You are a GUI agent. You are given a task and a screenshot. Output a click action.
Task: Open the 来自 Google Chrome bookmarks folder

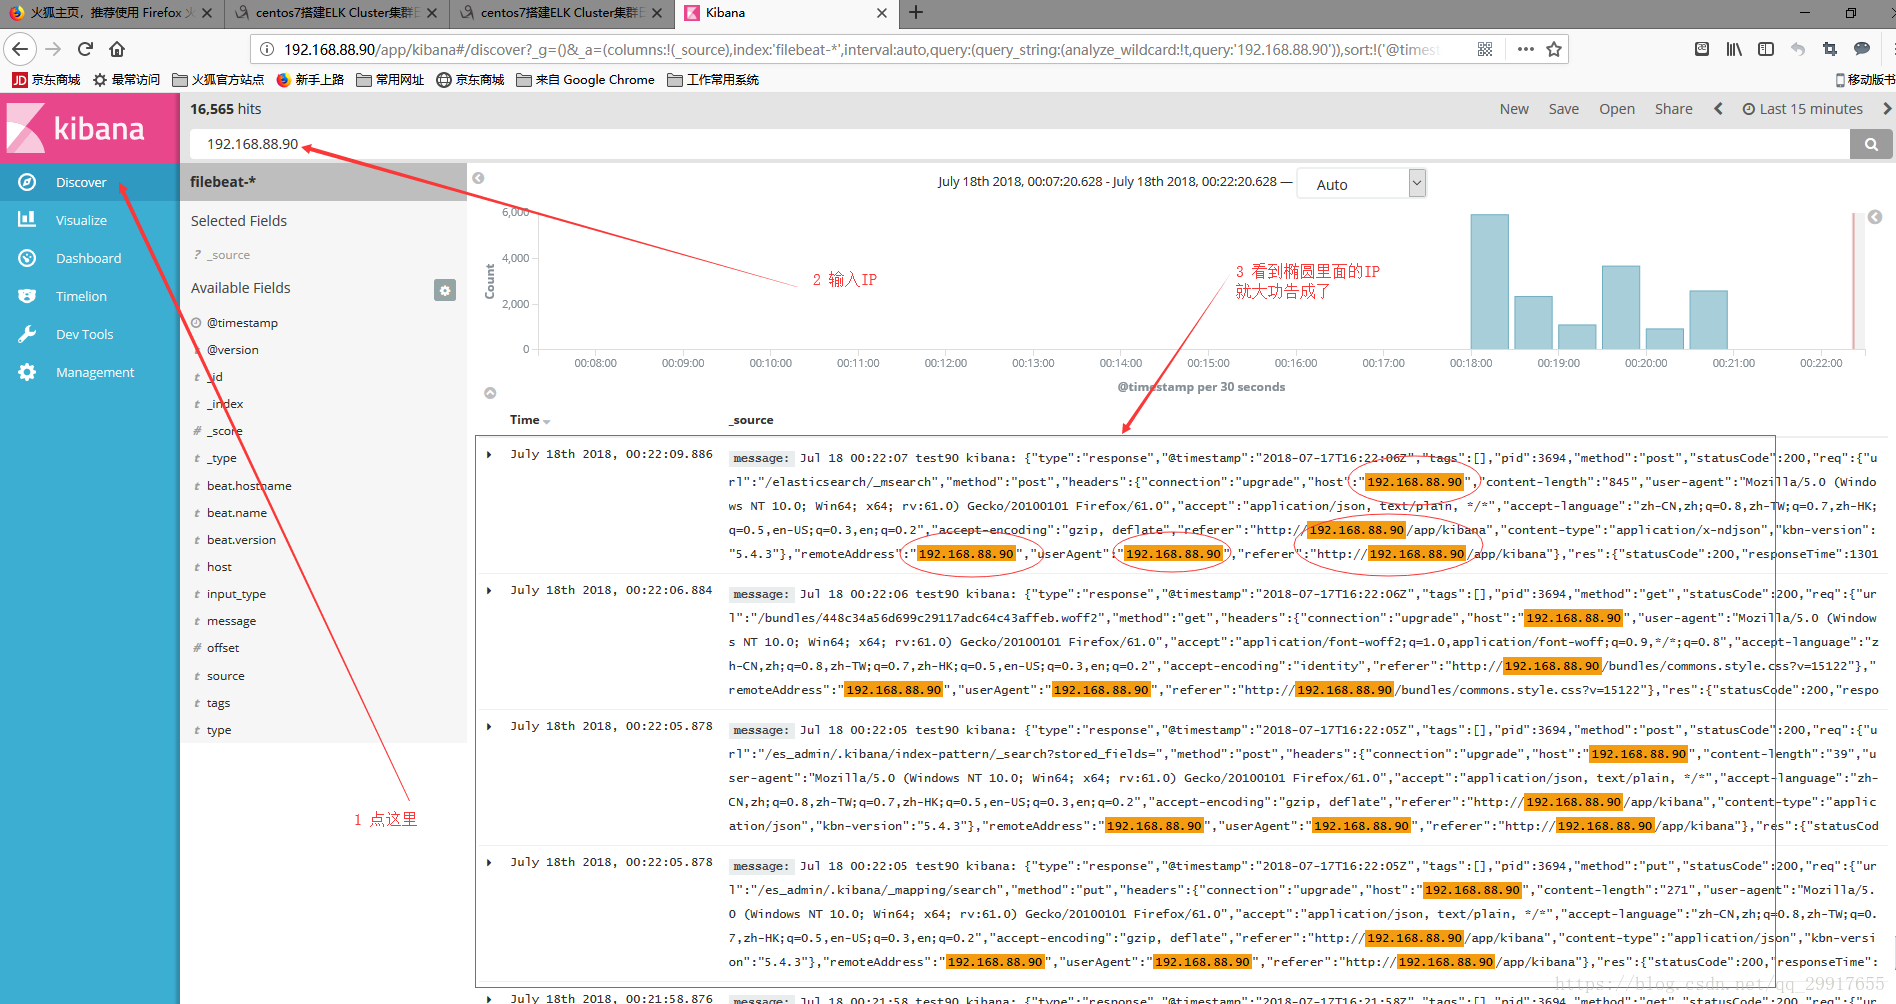pyautogui.click(x=585, y=80)
